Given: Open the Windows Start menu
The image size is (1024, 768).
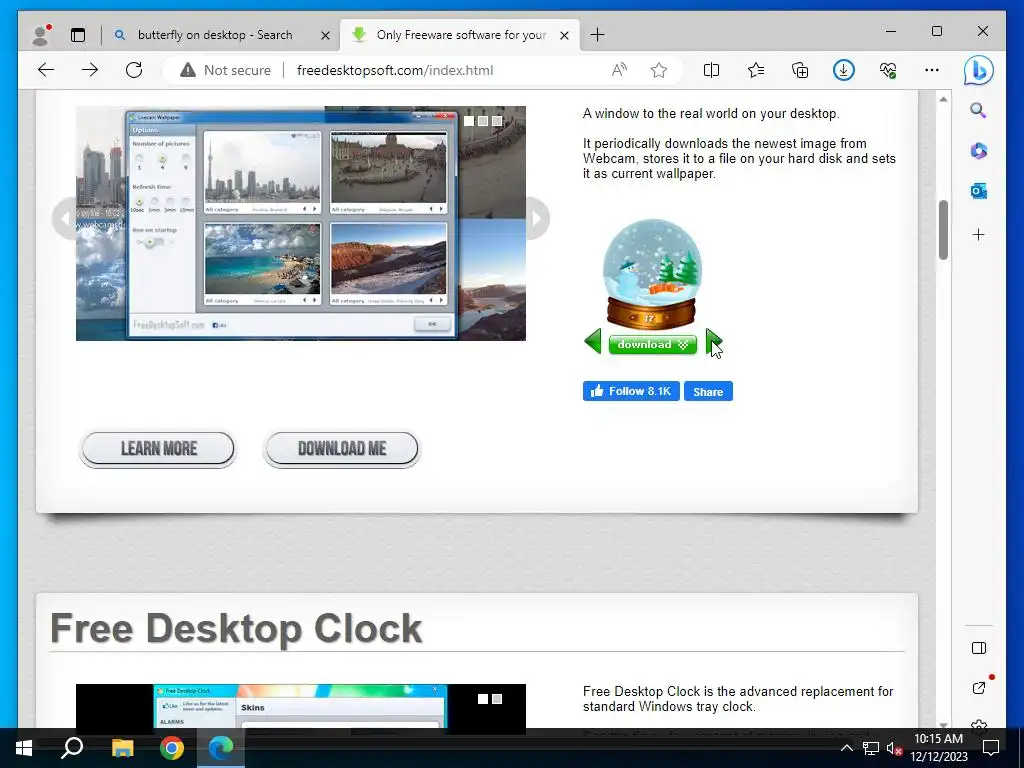Looking at the screenshot, I should [x=24, y=748].
